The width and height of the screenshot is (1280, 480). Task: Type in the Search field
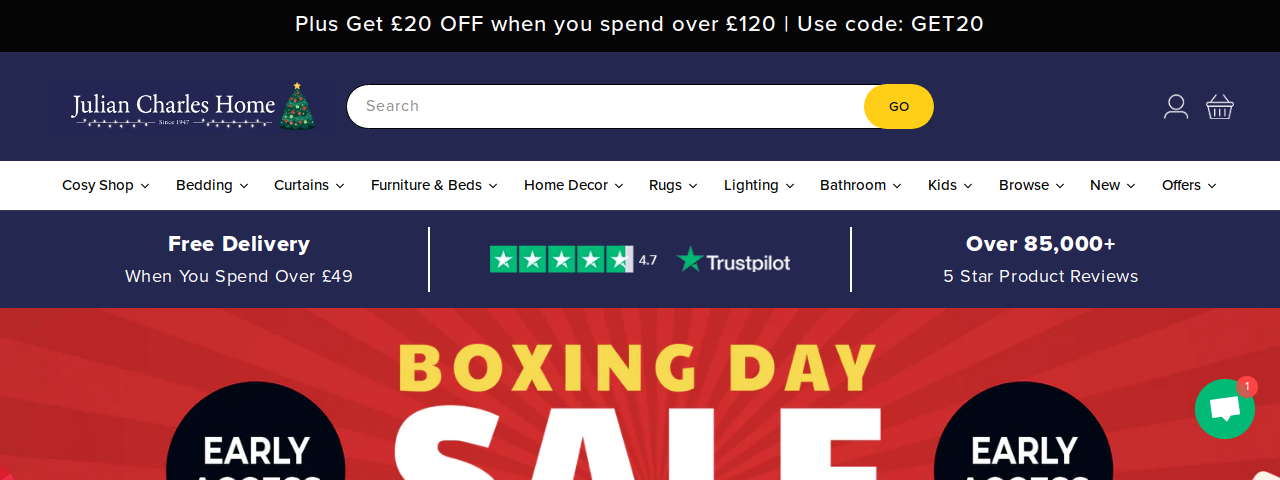point(605,106)
